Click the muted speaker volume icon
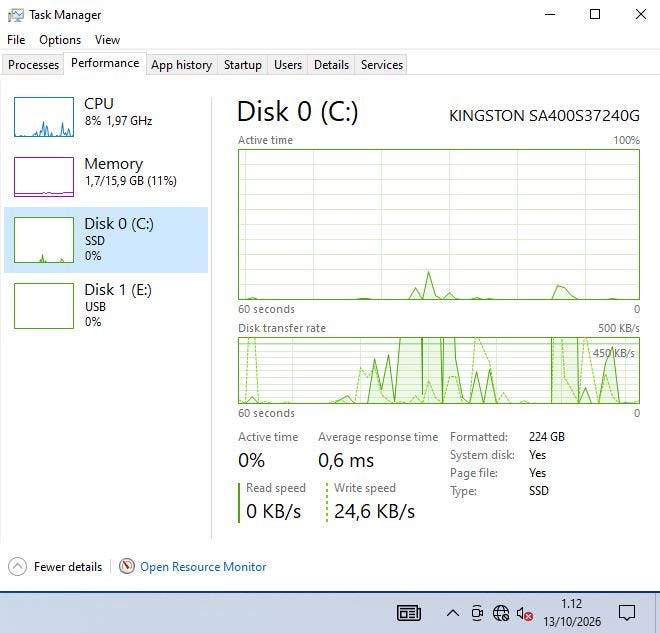Image resolution: width=660 pixels, height=633 pixels. (x=524, y=614)
